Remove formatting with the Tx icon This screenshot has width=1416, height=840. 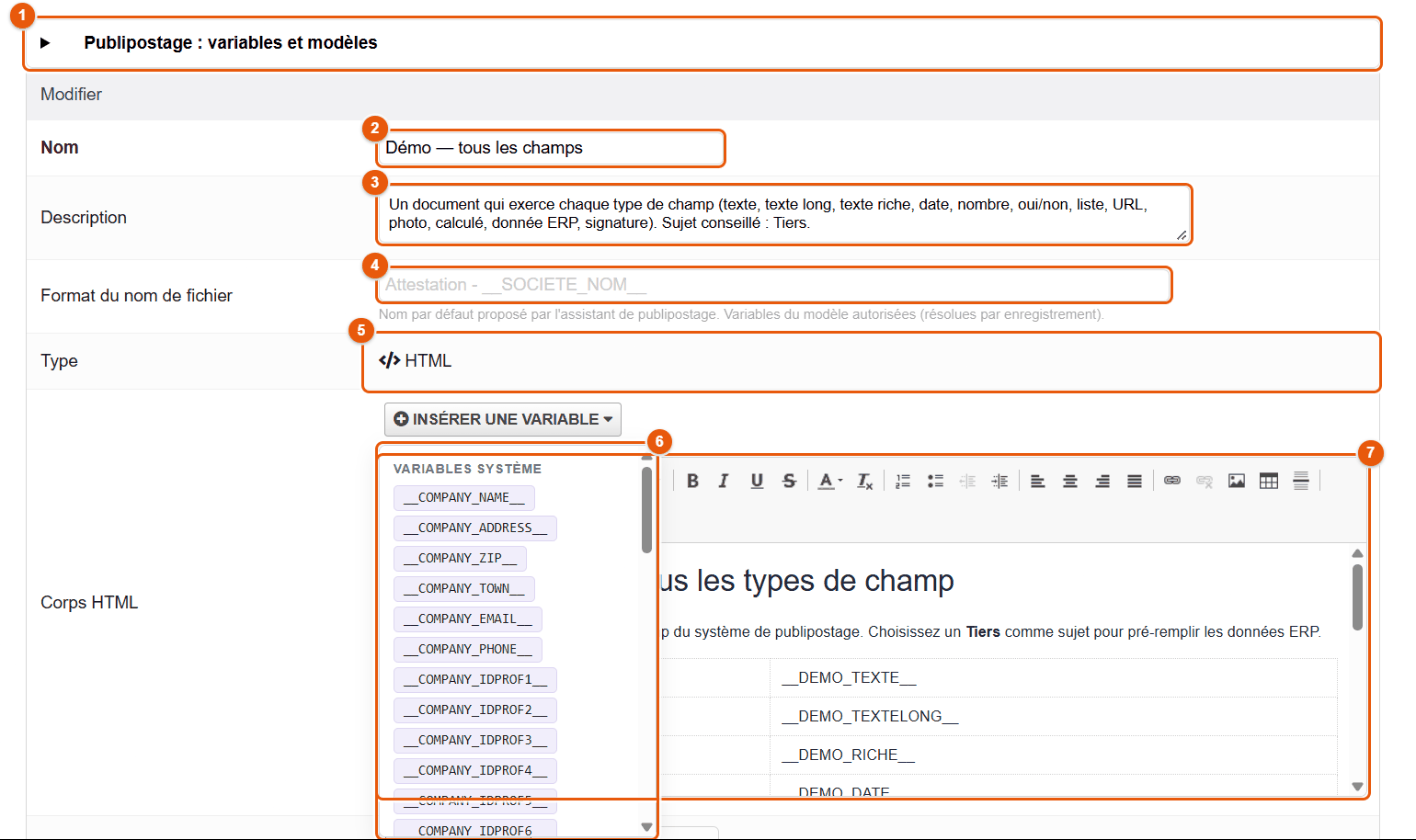pos(866,481)
